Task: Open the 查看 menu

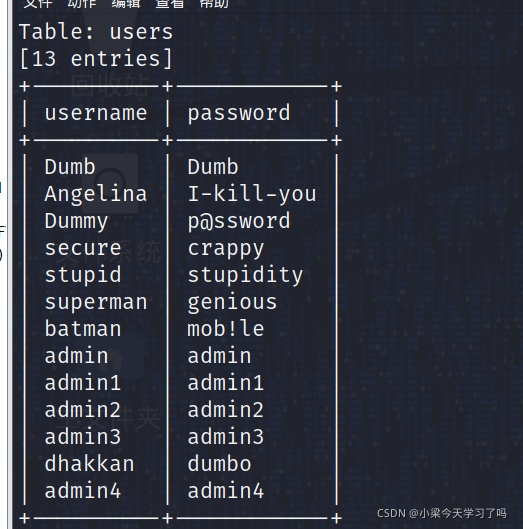Action: pyautogui.click(x=170, y=3)
